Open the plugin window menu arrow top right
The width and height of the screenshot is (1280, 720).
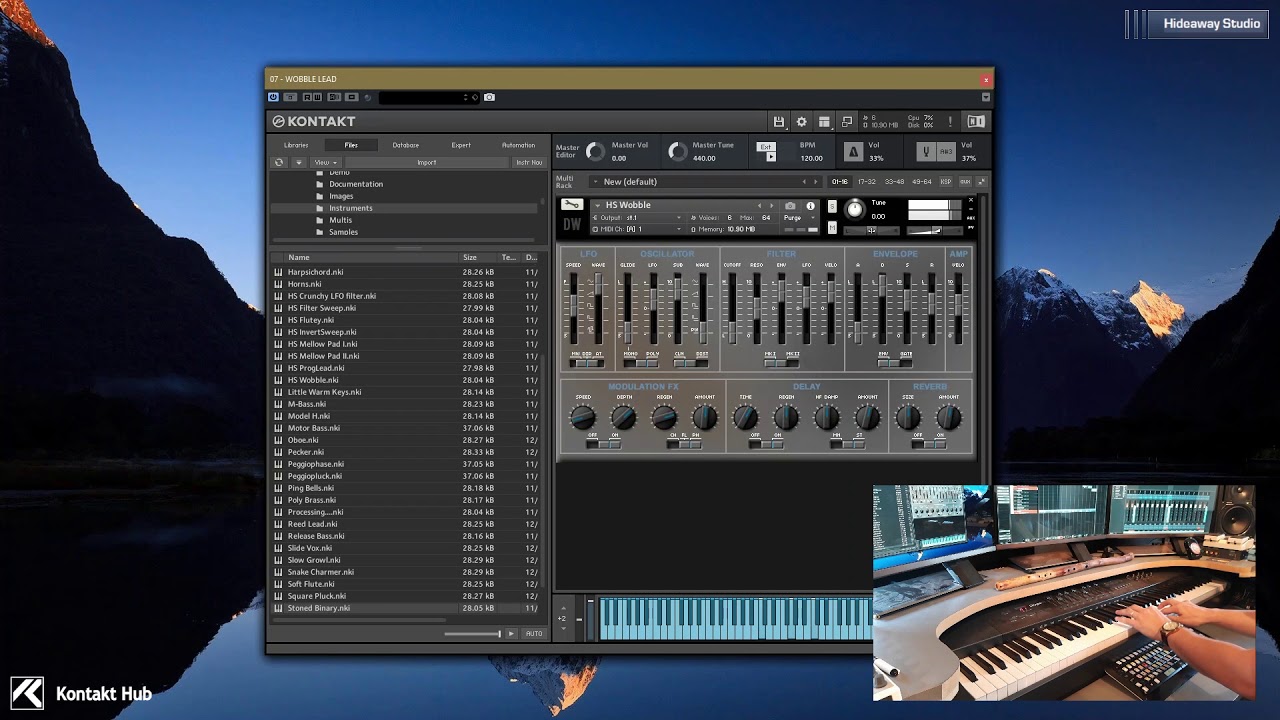point(986,97)
